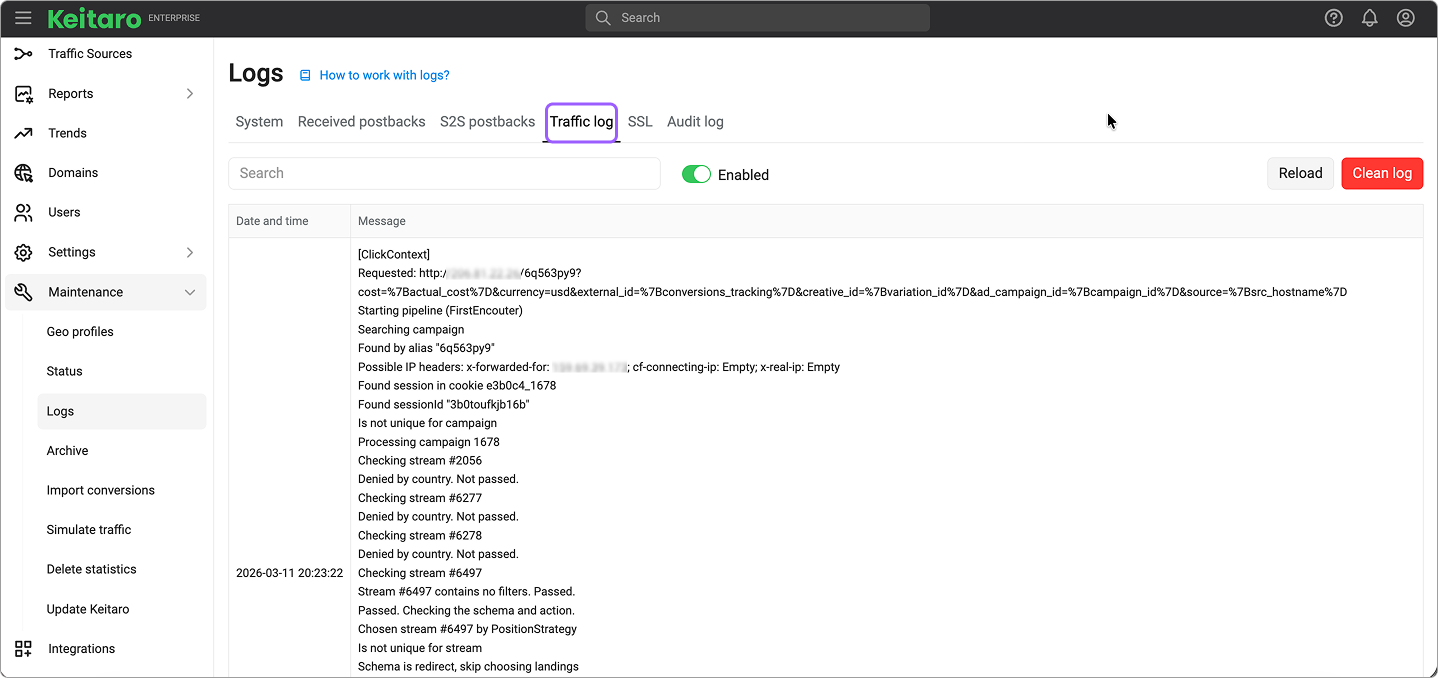Click the Integrations grid icon
1438x678 pixels.
(23, 649)
